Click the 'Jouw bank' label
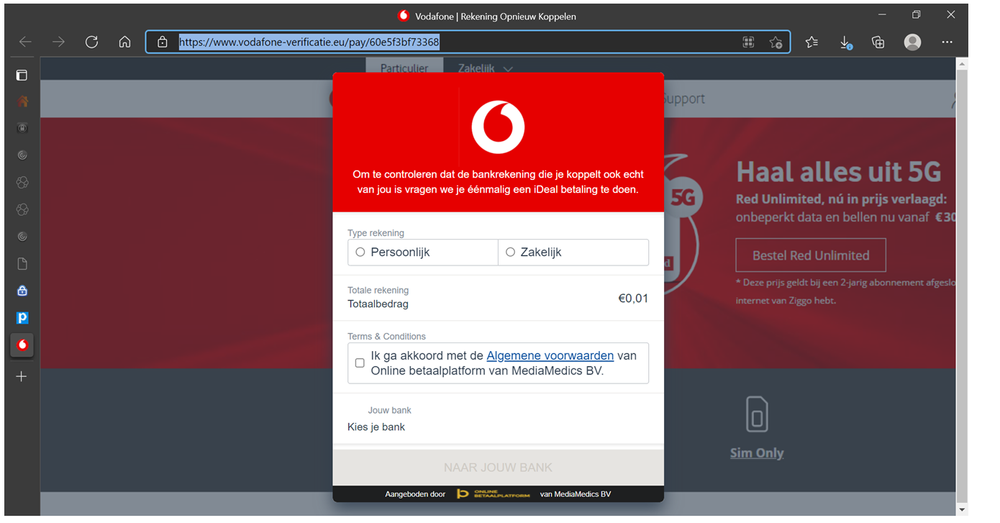 click(390, 410)
